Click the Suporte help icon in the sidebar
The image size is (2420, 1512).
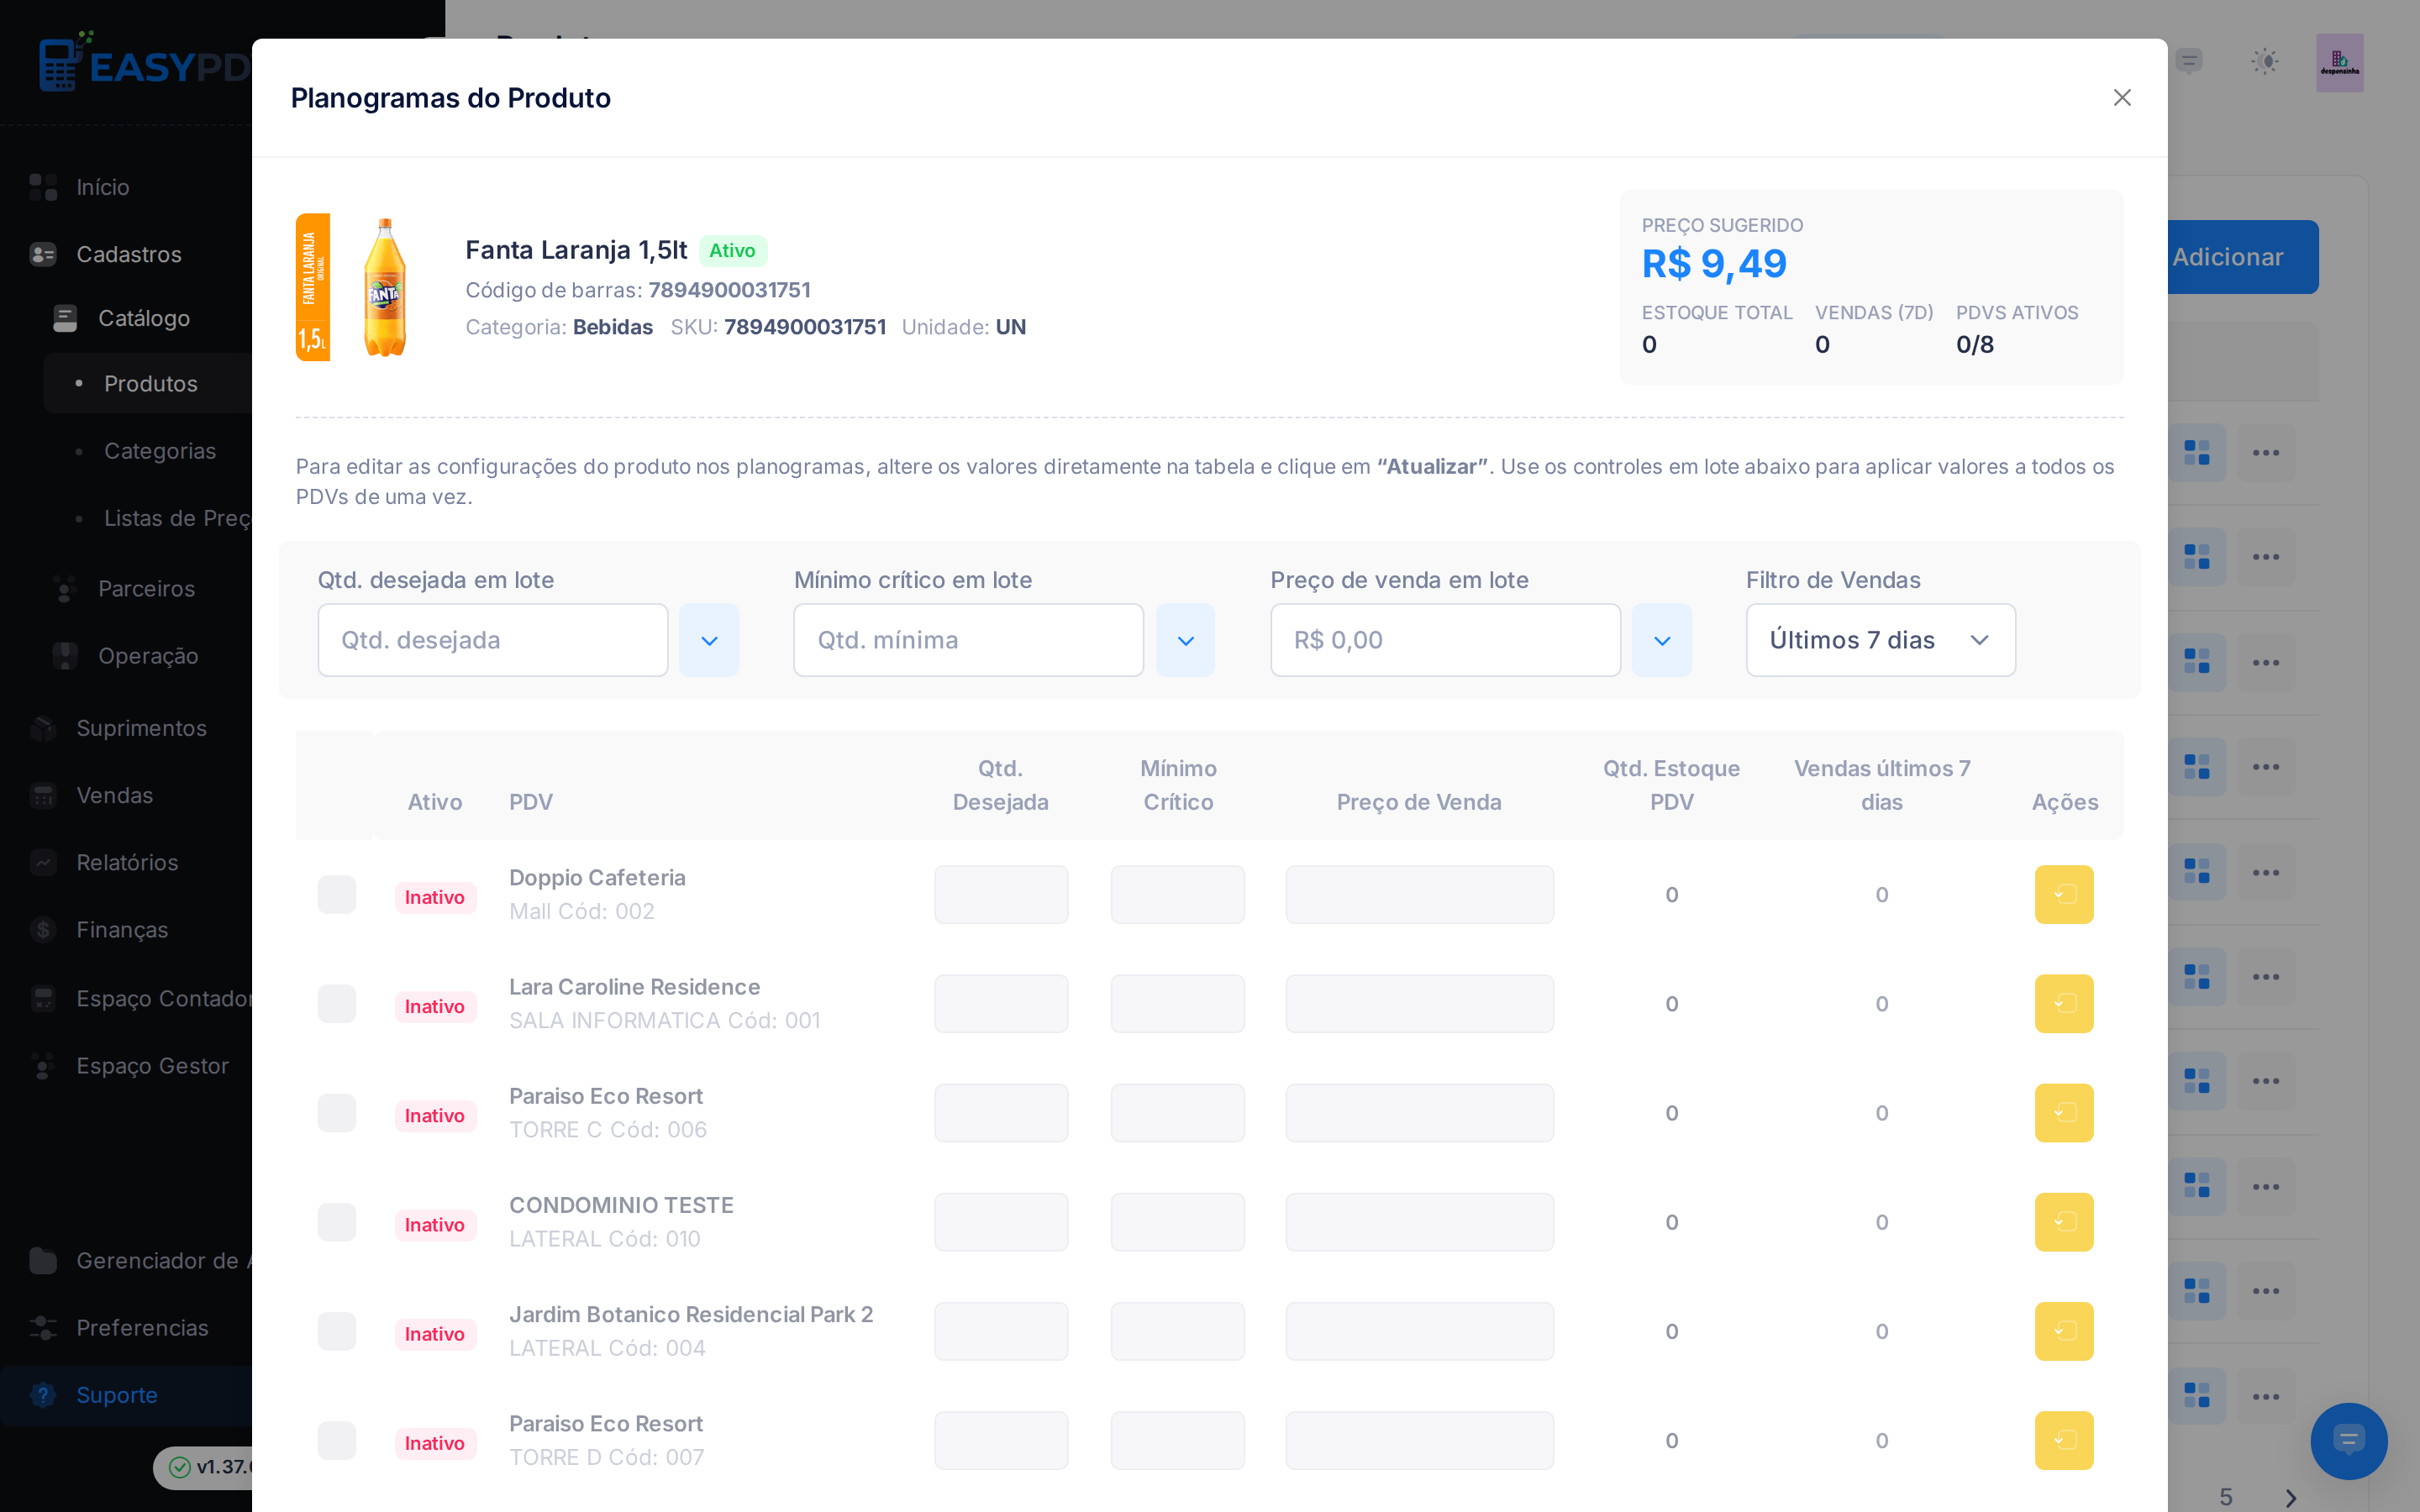click(43, 1395)
